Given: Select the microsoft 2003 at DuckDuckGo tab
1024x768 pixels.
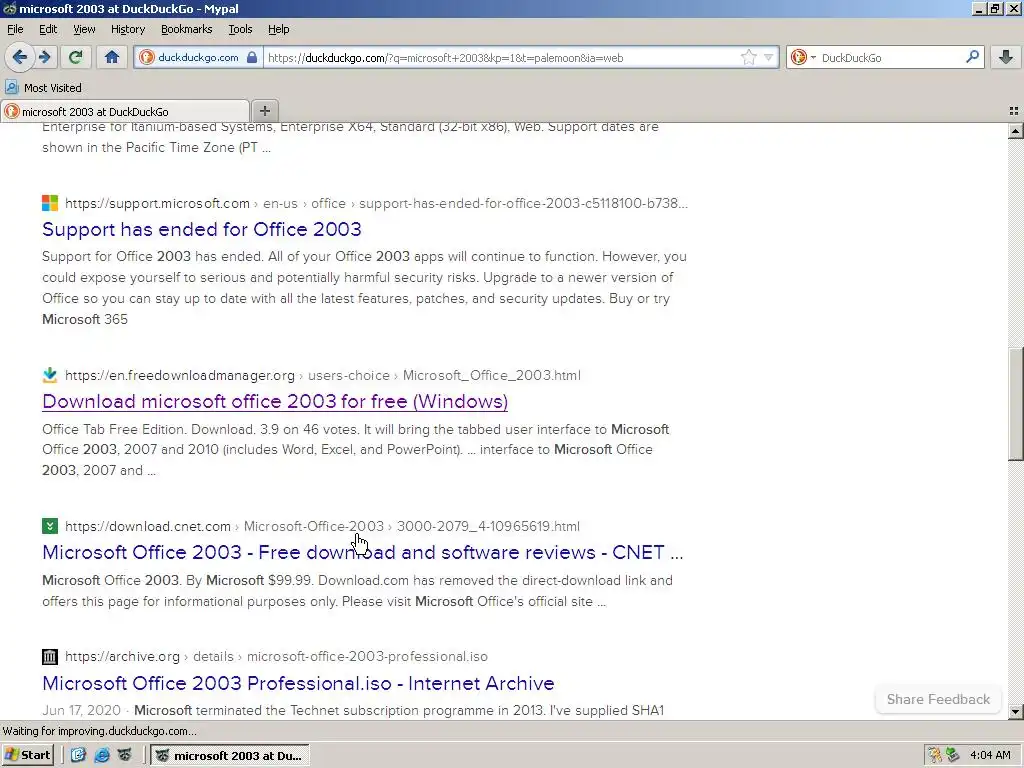Looking at the screenshot, I should 125,112.
